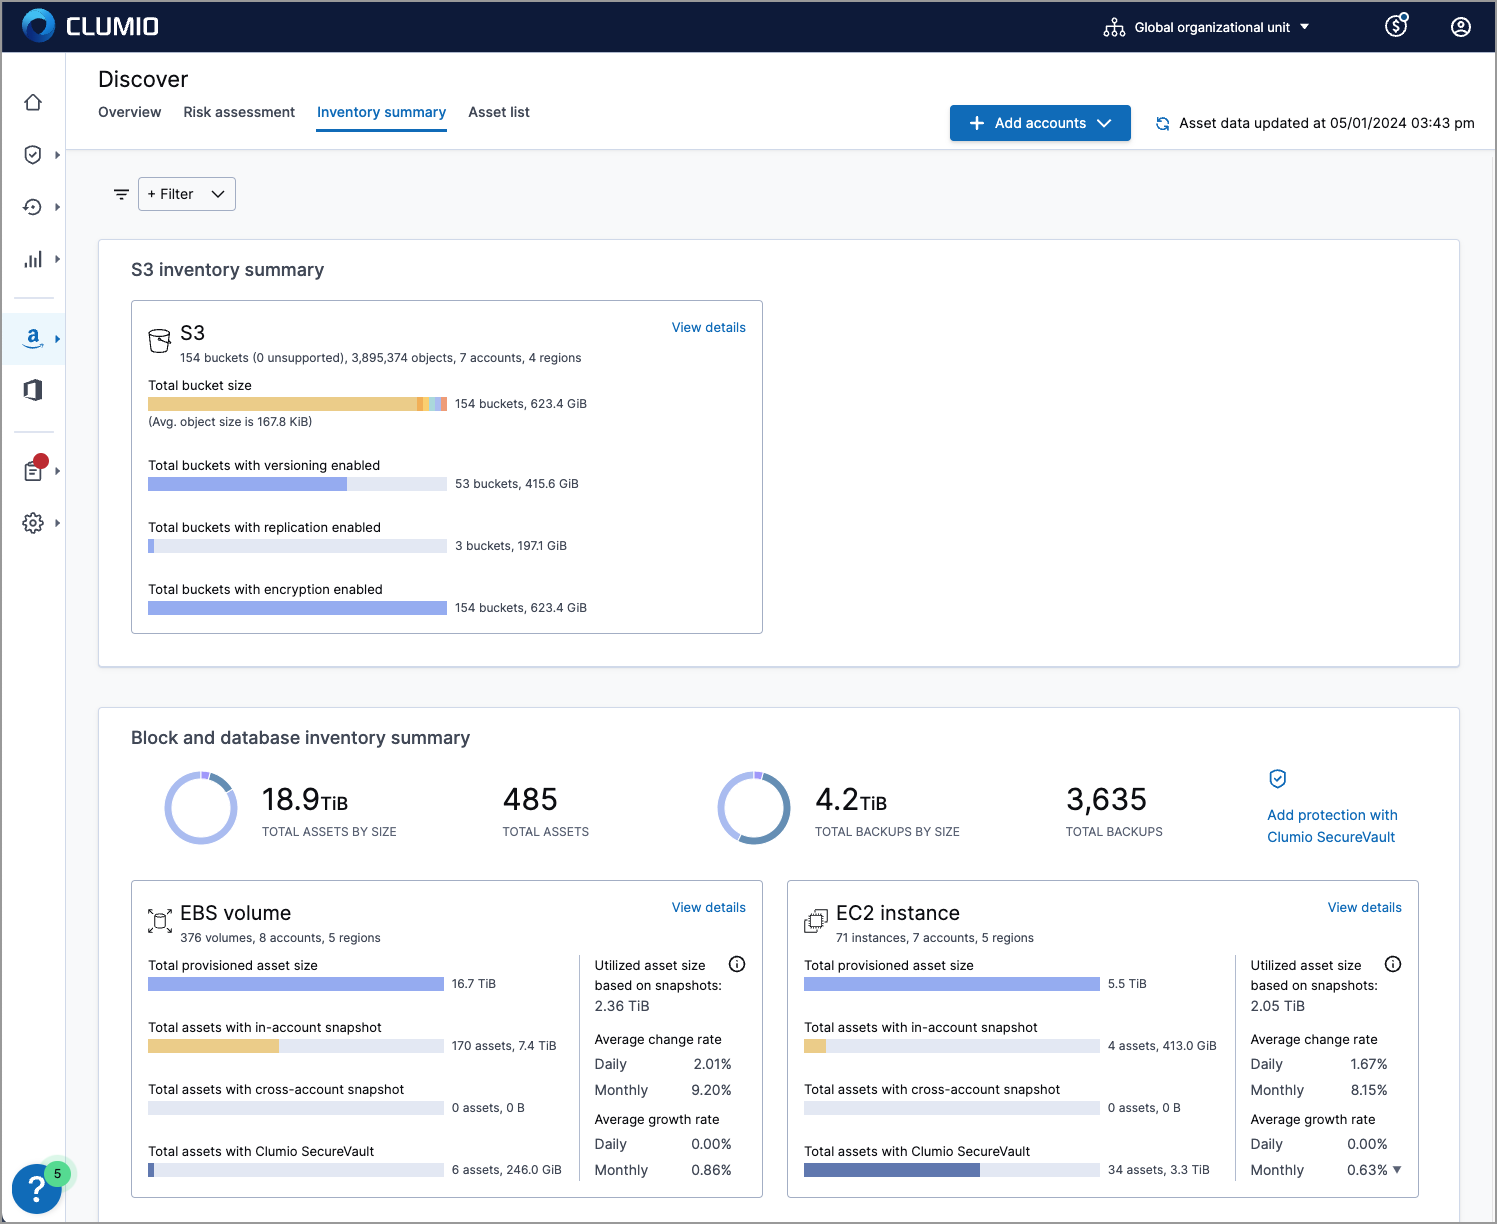1497x1224 pixels.
Task: Switch to the Risk assessment tab
Action: pos(238,112)
